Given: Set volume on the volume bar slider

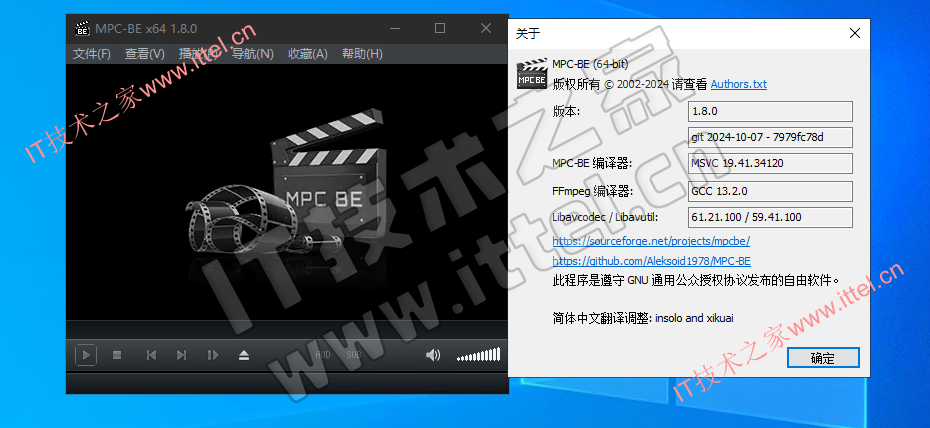Looking at the screenshot, I should pos(479,355).
